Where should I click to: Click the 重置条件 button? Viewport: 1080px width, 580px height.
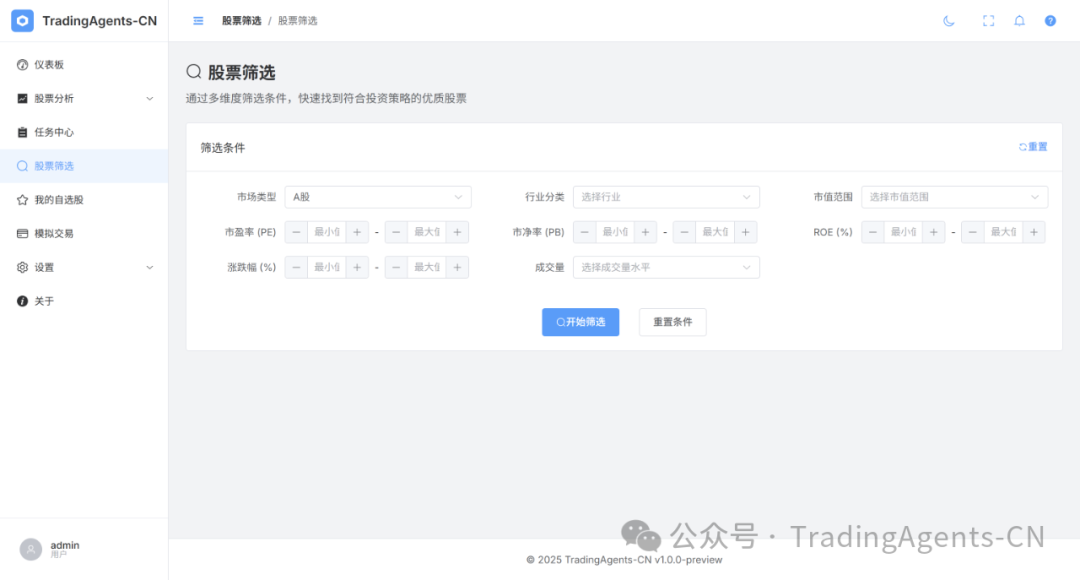point(672,322)
